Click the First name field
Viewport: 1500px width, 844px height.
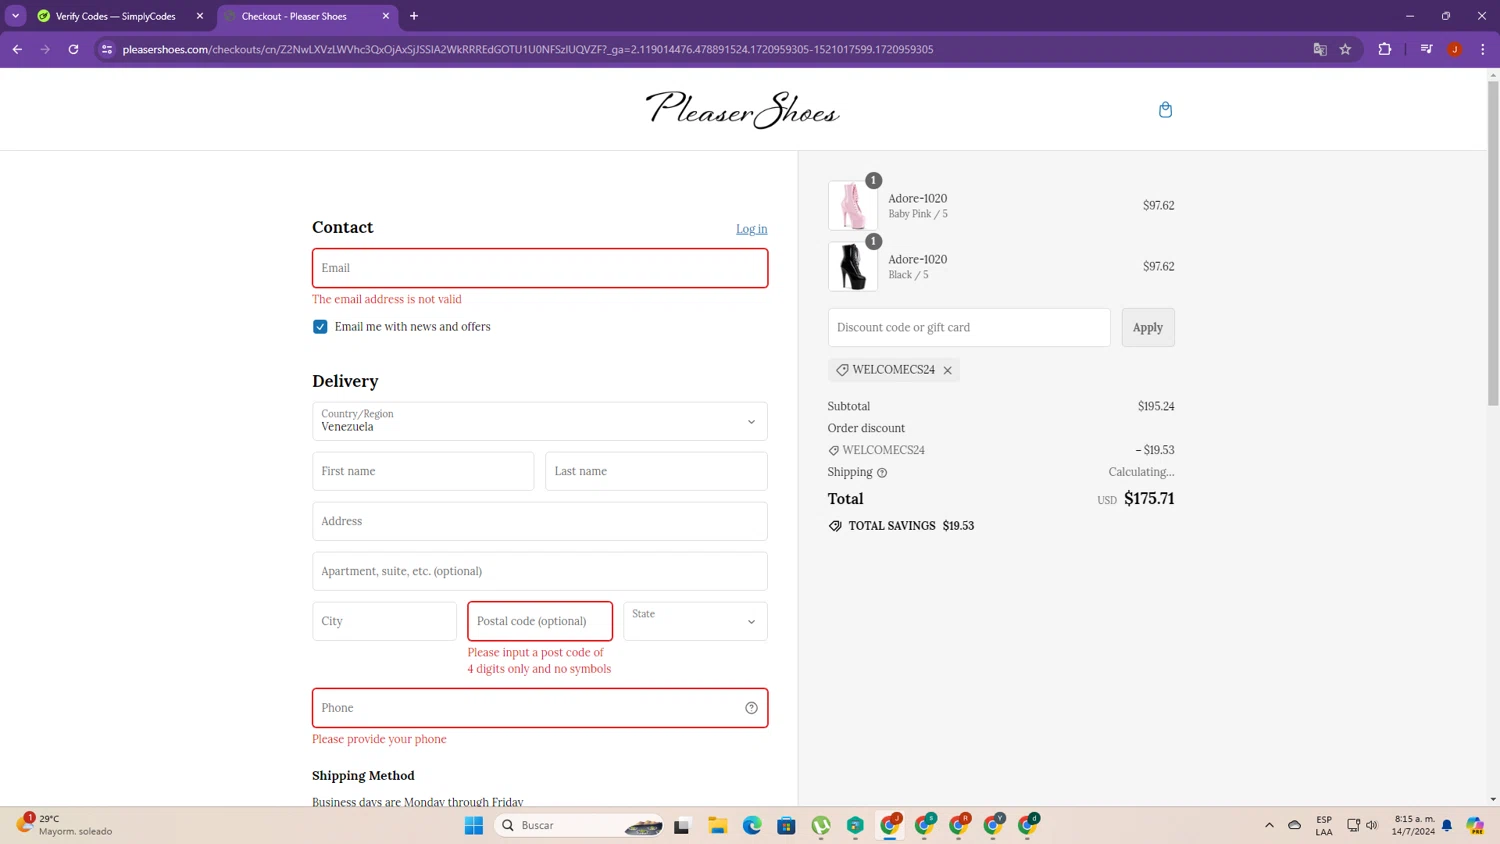coord(423,471)
